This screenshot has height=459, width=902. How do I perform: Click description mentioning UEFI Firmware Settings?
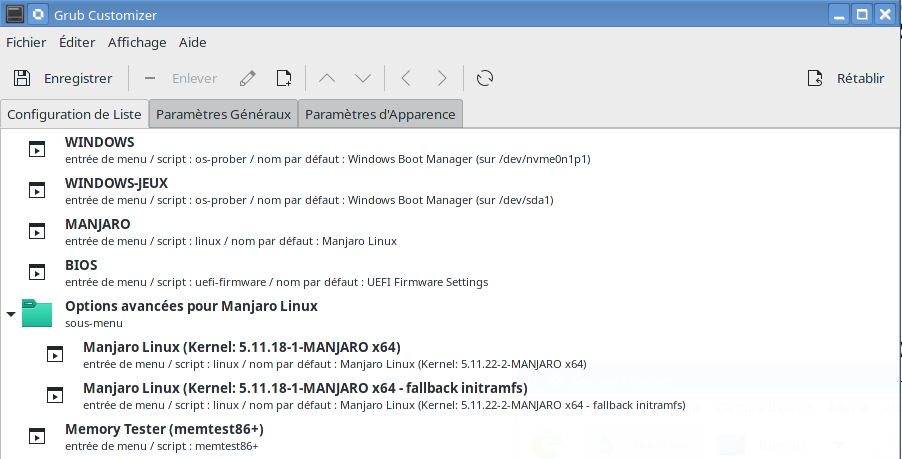[277, 282]
